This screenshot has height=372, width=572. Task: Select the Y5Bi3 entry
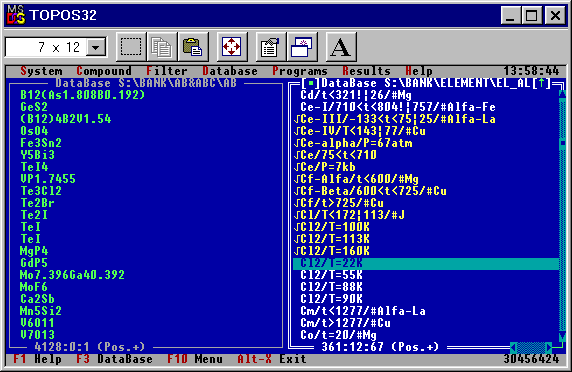click(37, 155)
